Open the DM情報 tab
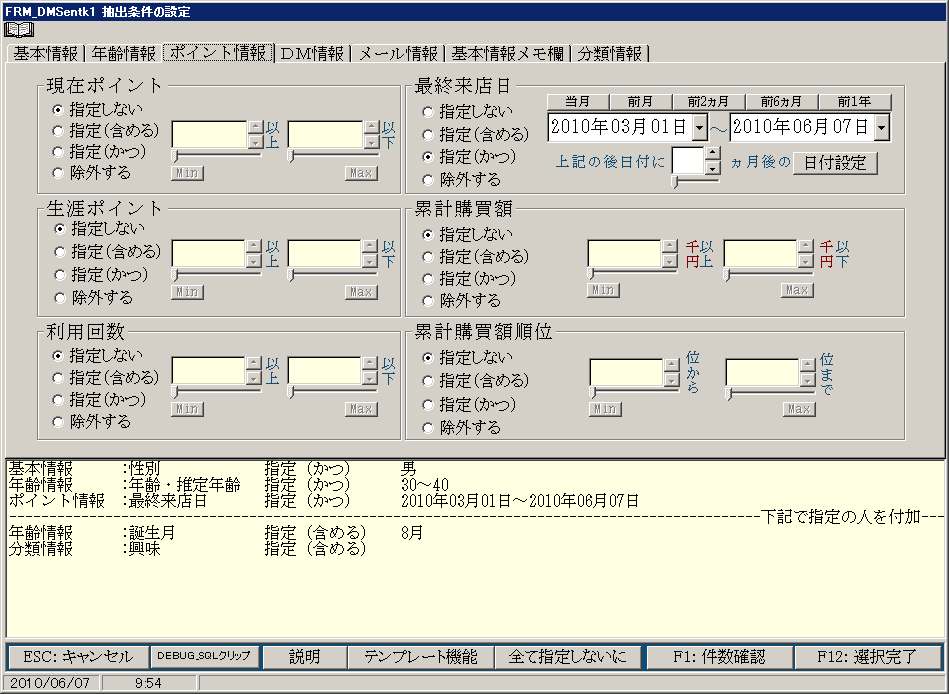This screenshot has height=694, width=949. (312, 53)
